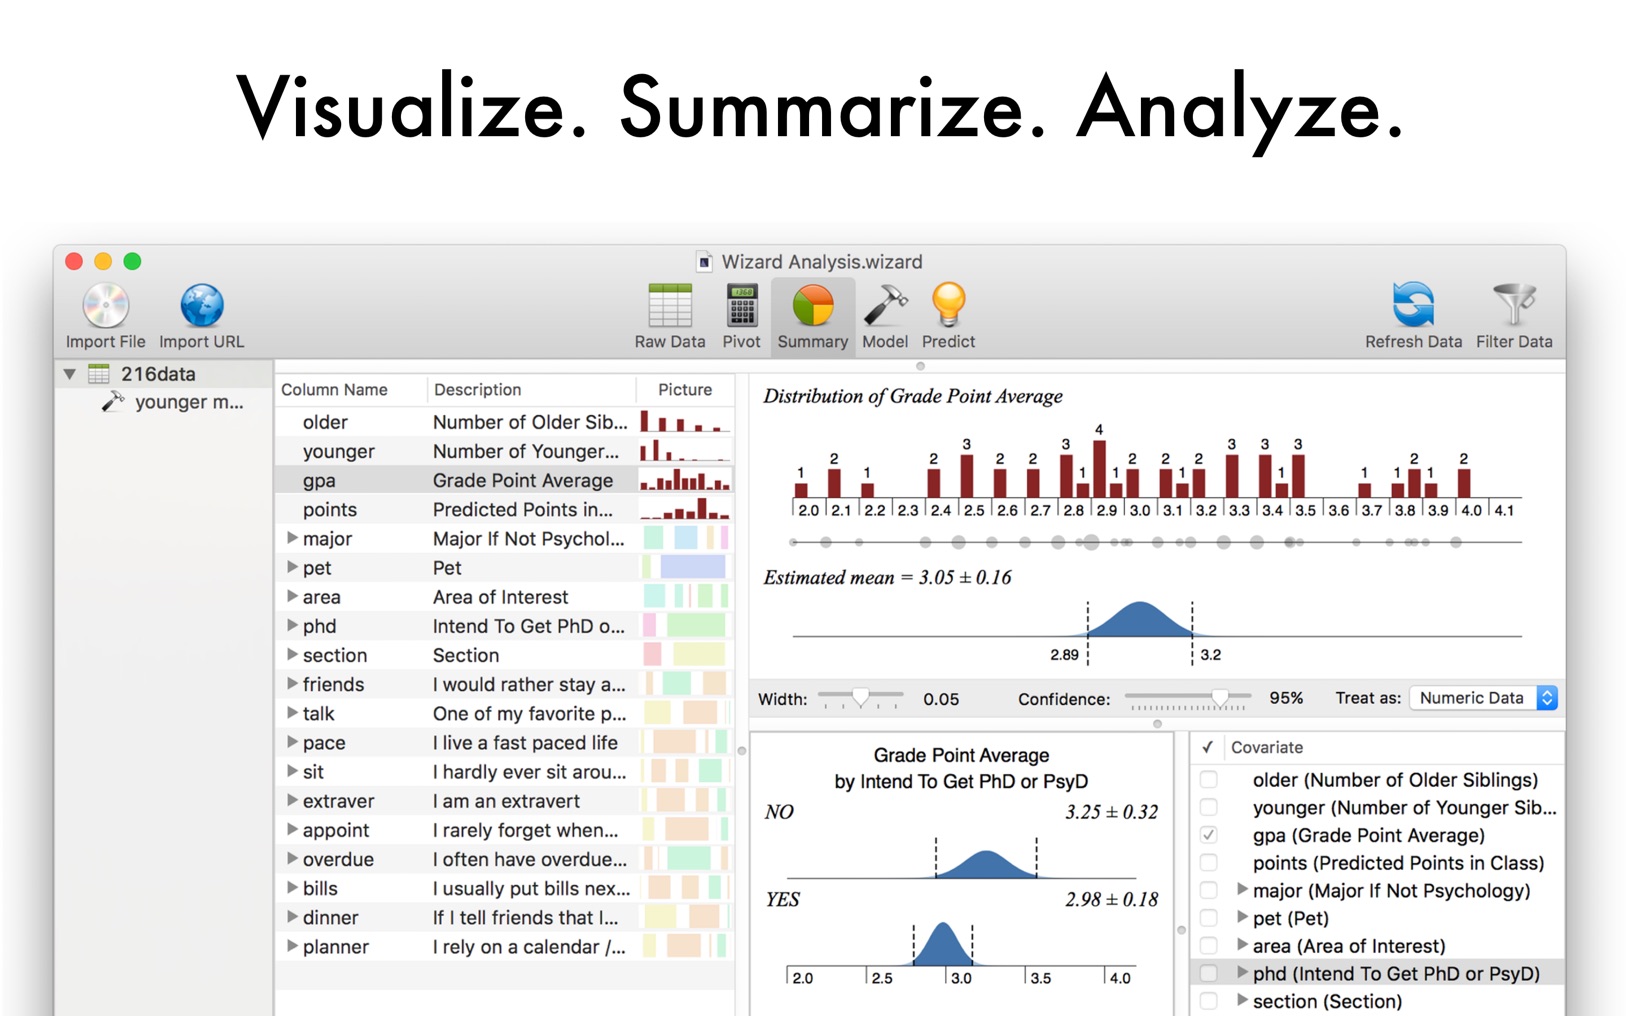Toggle the gpa (Grade Point Average) covariate checkbox
Image resolution: width=1626 pixels, height=1016 pixels.
(1208, 834)
